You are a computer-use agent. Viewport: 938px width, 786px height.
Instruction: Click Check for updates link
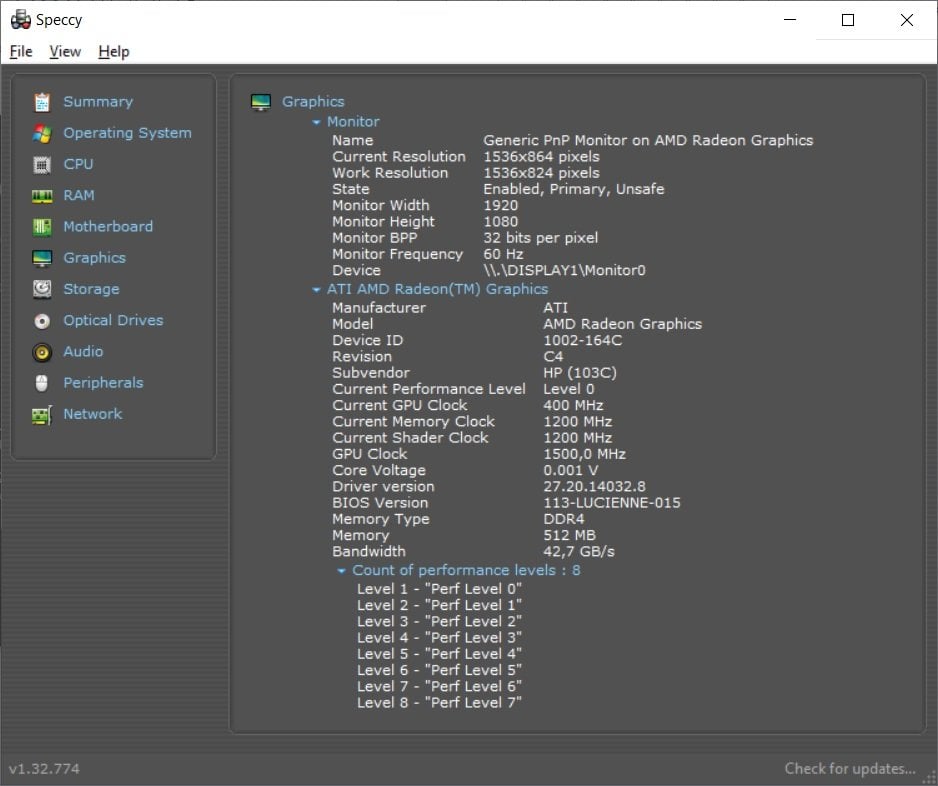click(x=850, y=769)
